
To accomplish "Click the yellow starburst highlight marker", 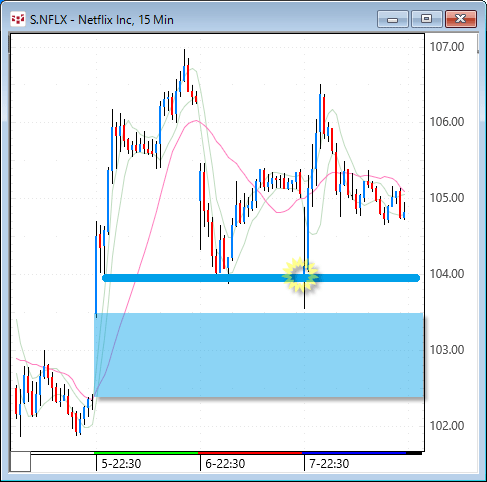I will [x=300, y=276].
